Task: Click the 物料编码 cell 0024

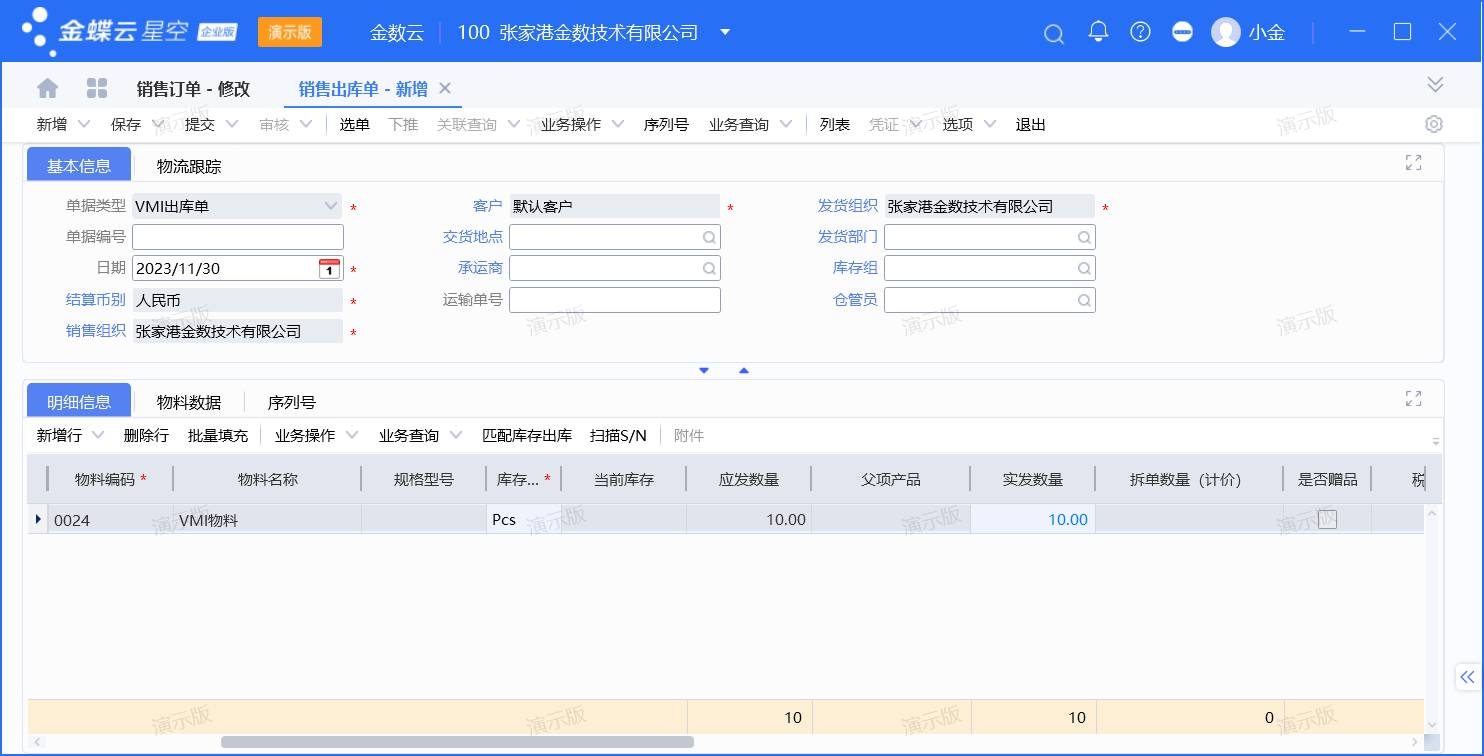Action: [x=110, y=519]
